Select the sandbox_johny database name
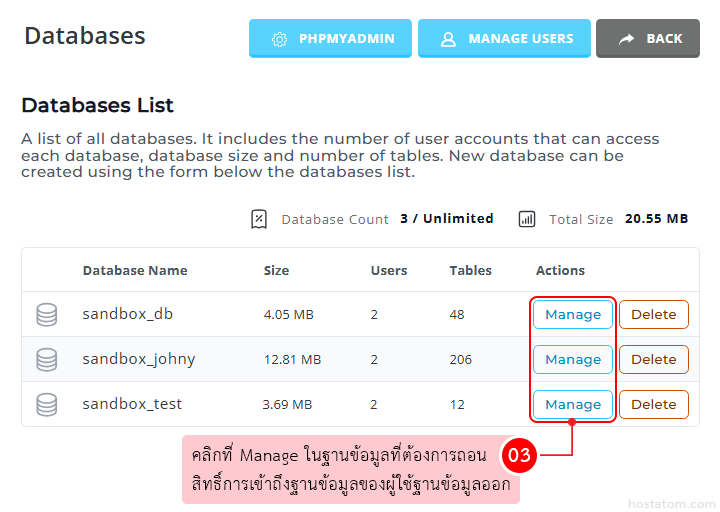This screenshot has width=720, height=512. point(139,359)
